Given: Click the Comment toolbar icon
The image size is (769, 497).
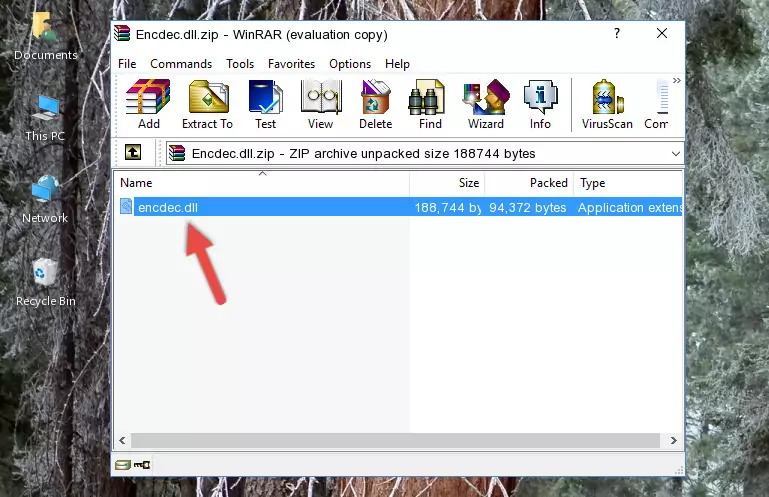Looking at the screenshot, I should pyautogui.click(x=657, y=105).
